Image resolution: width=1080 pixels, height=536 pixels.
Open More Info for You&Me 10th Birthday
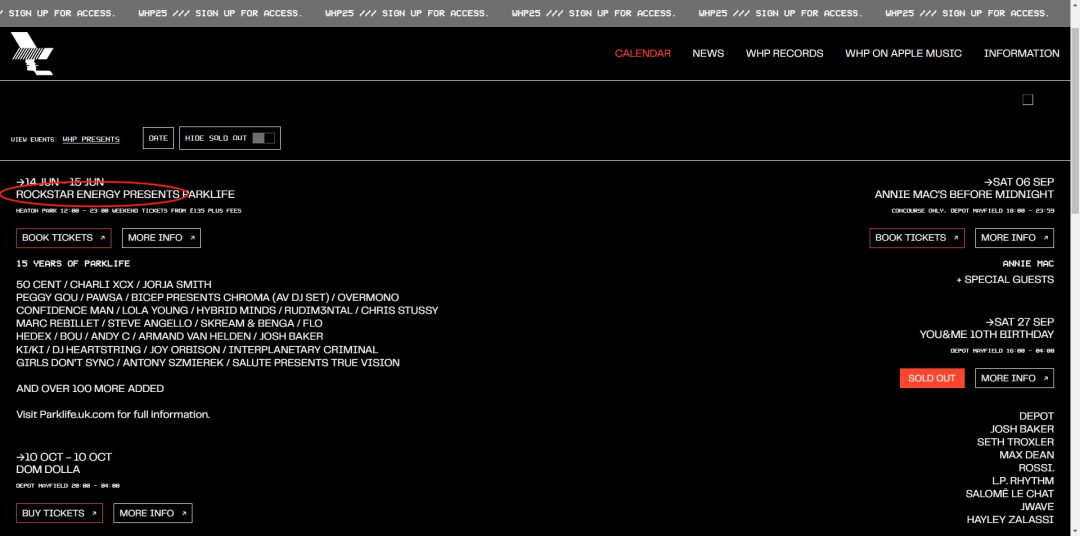(x=1015, y=378)
